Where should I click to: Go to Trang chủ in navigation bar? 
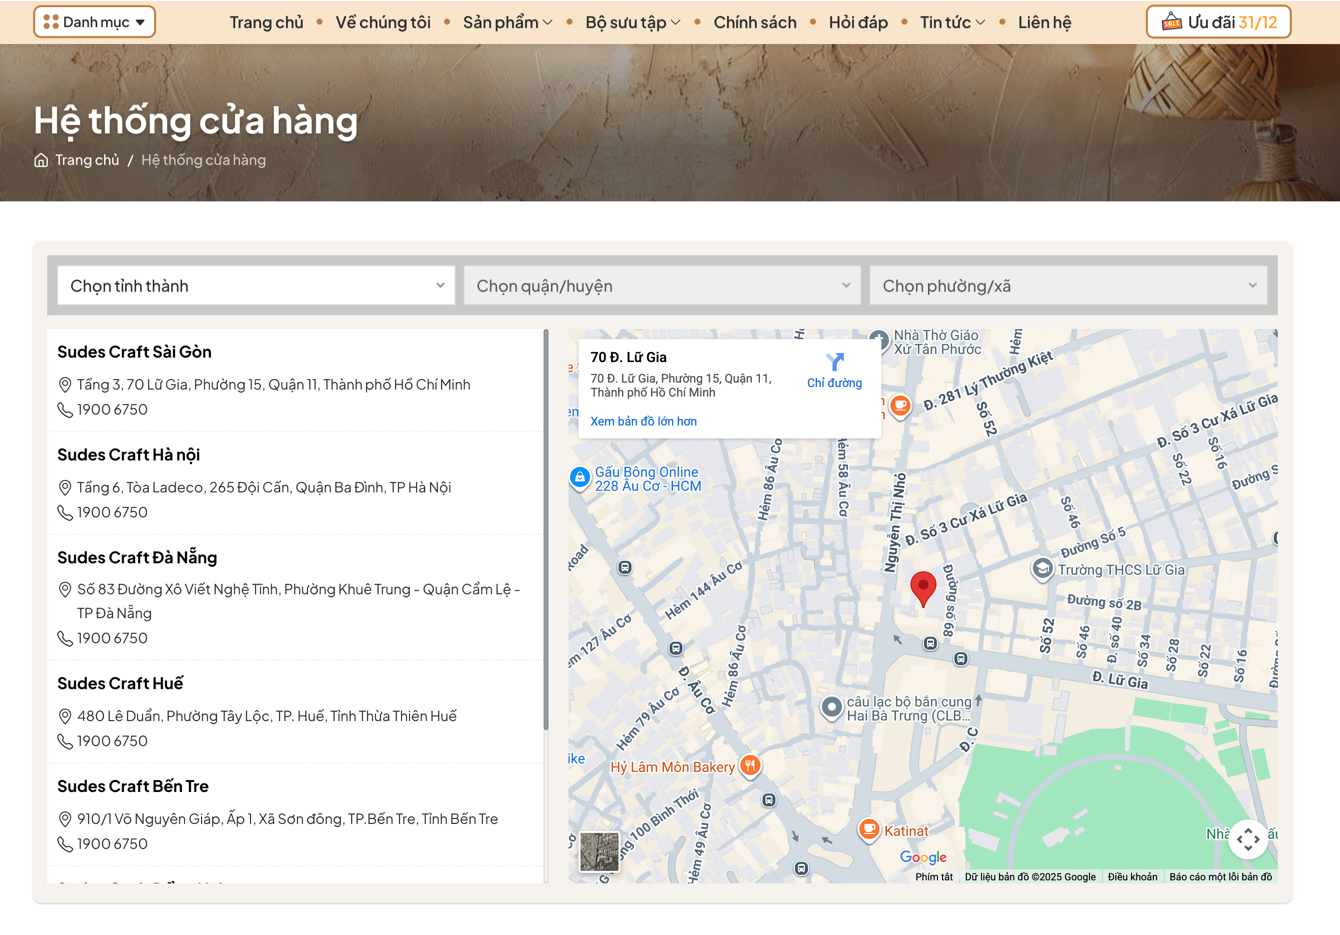(266, 22)
